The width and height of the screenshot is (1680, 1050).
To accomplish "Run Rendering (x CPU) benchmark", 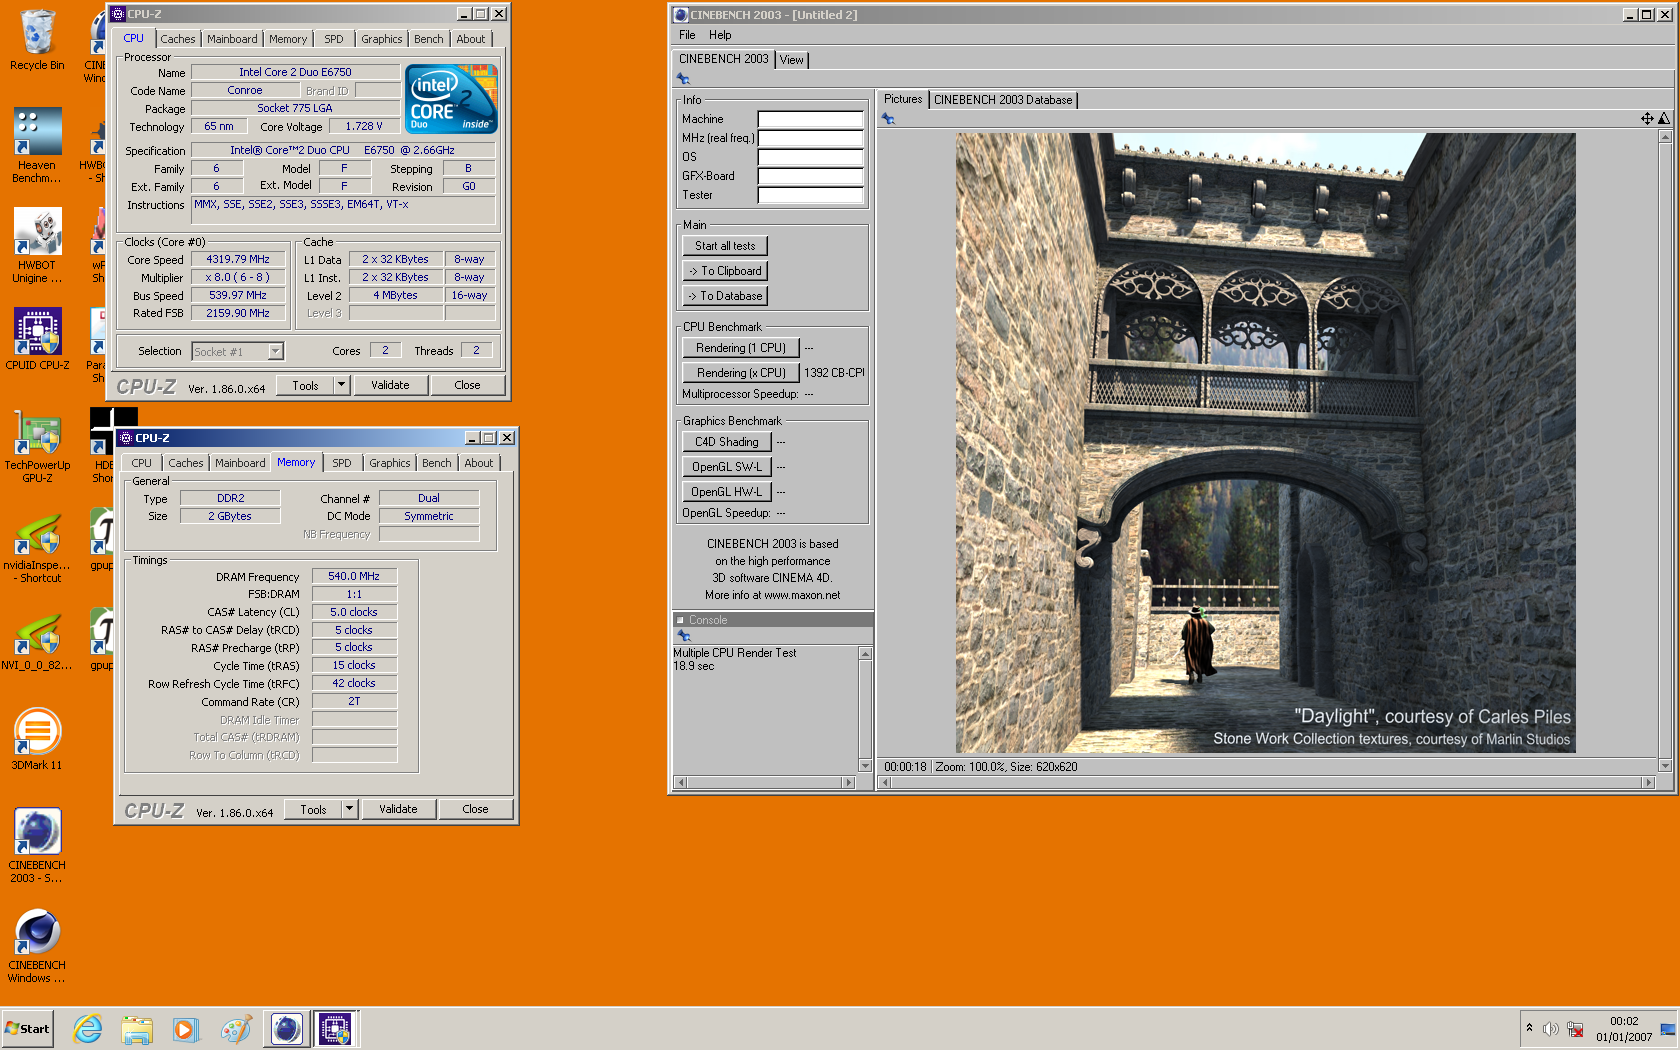I will [x=741, y=373].
